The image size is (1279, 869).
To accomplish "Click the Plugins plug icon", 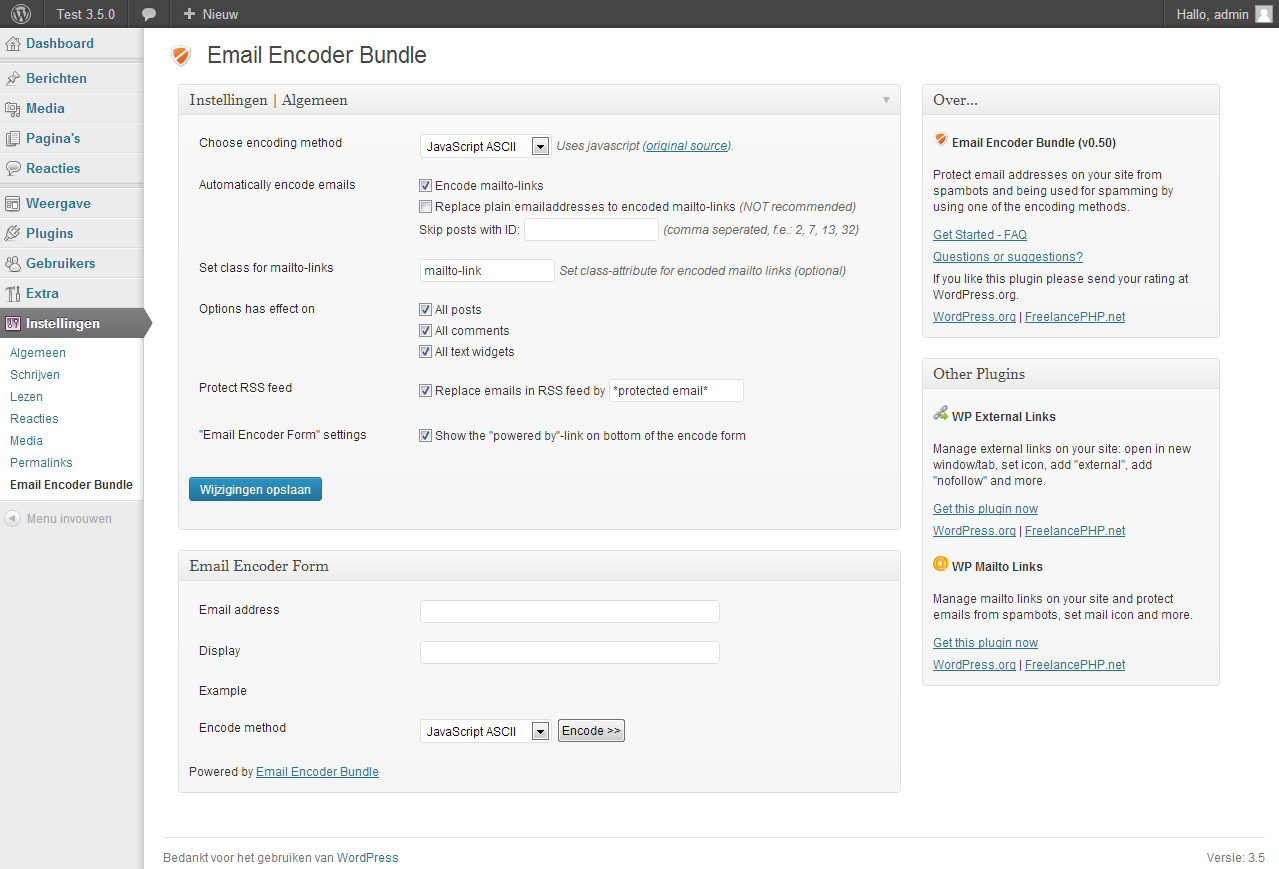I will coord(13,234).
